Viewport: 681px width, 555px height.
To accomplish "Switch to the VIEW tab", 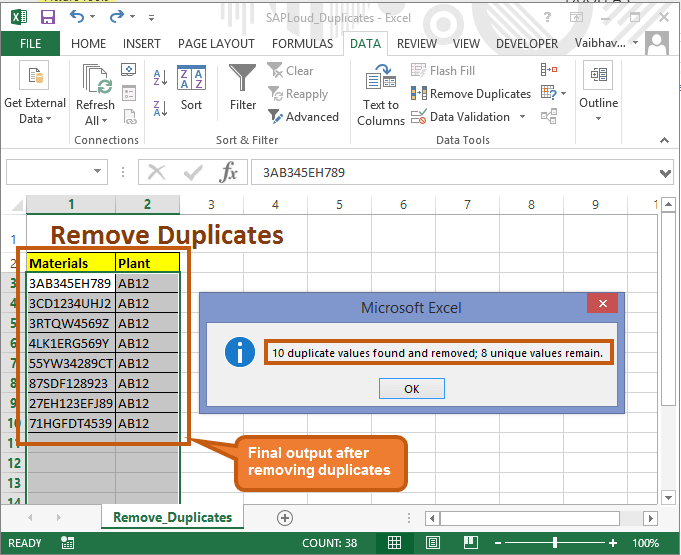I will tap(466, 44).
